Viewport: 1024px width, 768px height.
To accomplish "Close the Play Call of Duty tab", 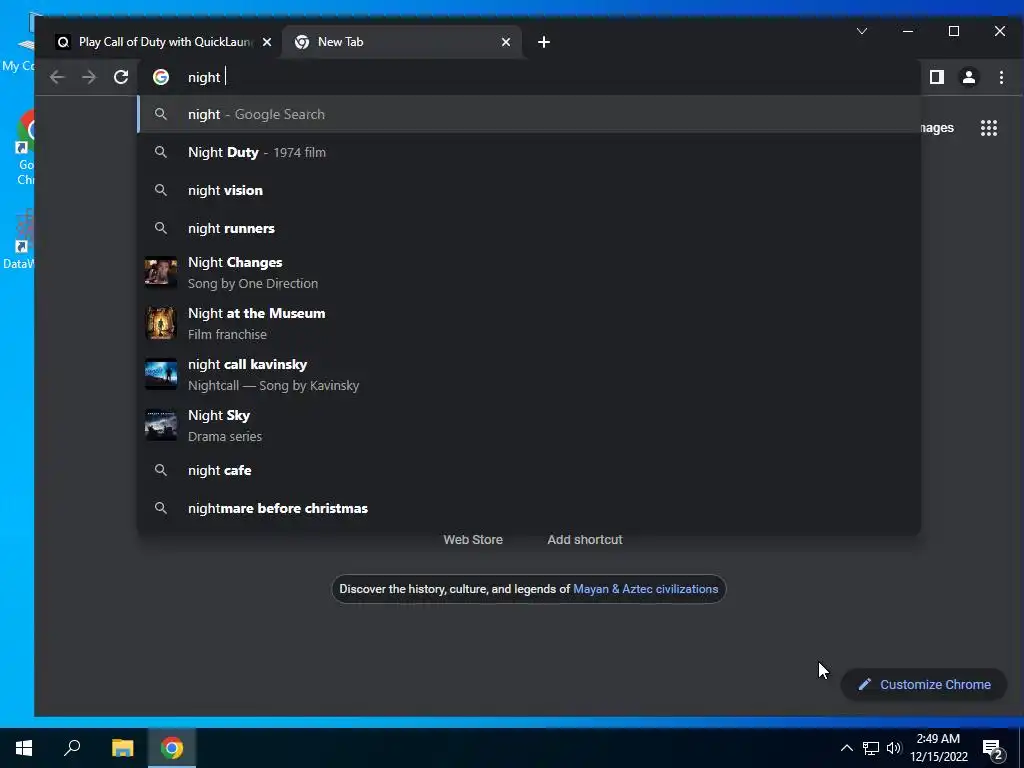I will click(266, 42).
